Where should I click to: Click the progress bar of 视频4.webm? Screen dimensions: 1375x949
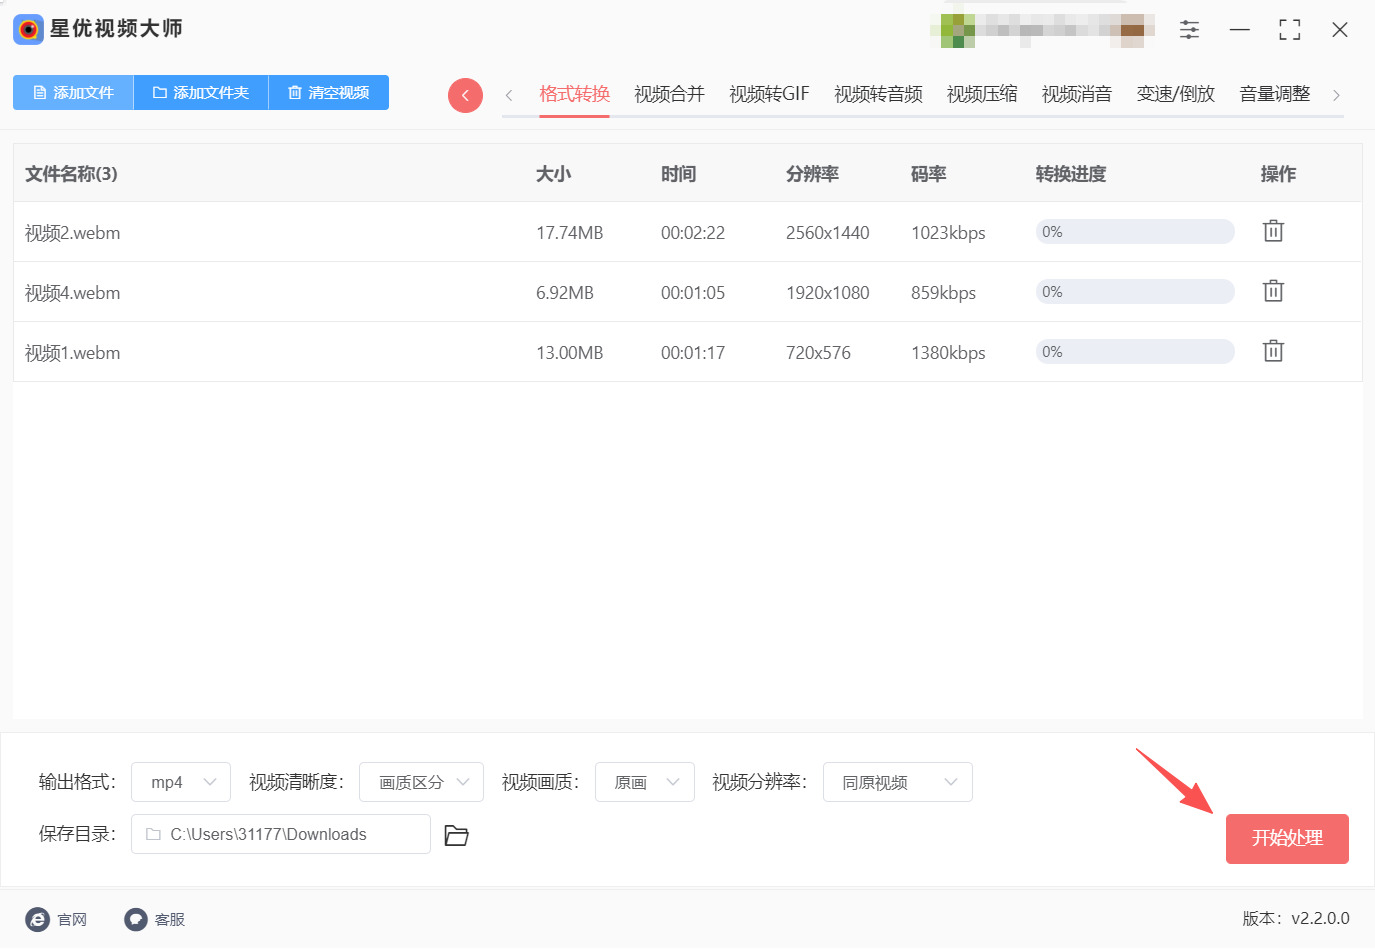[x=1135, y=292]
